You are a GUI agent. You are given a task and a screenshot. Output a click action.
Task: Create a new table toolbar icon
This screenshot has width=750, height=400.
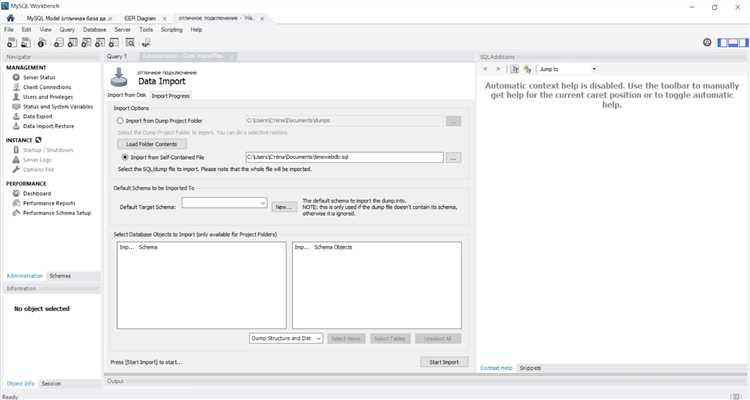click(72, 43)
